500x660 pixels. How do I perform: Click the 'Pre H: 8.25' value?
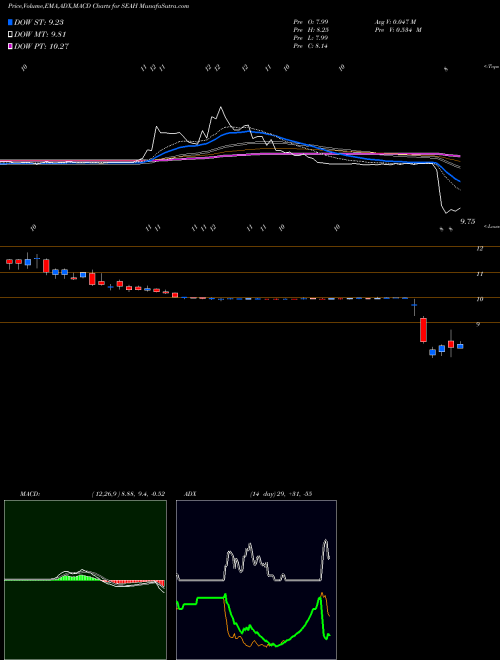click(x=311, y=30)
